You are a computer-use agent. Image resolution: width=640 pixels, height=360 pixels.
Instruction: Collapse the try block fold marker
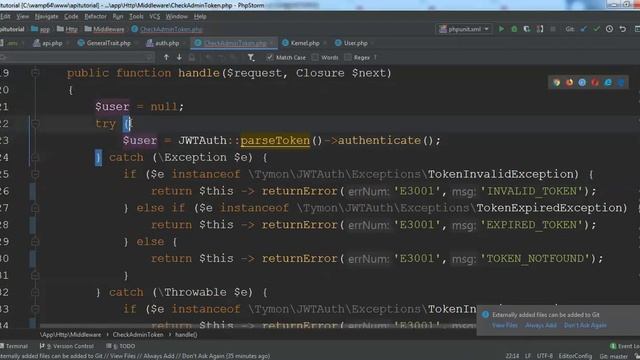tap(35, 123)
